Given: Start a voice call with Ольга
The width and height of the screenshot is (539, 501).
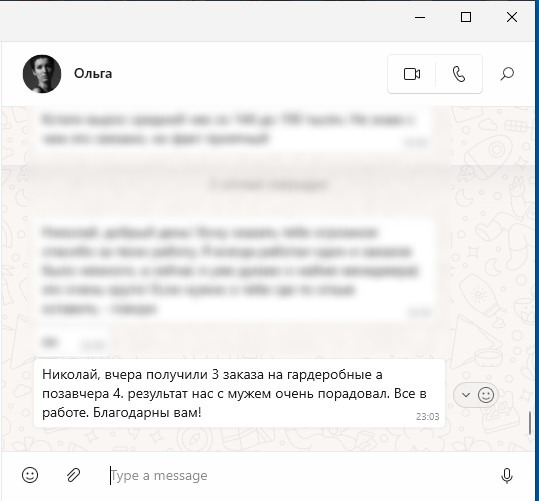Looking at the screenshot, I should (x=459, y=74).
